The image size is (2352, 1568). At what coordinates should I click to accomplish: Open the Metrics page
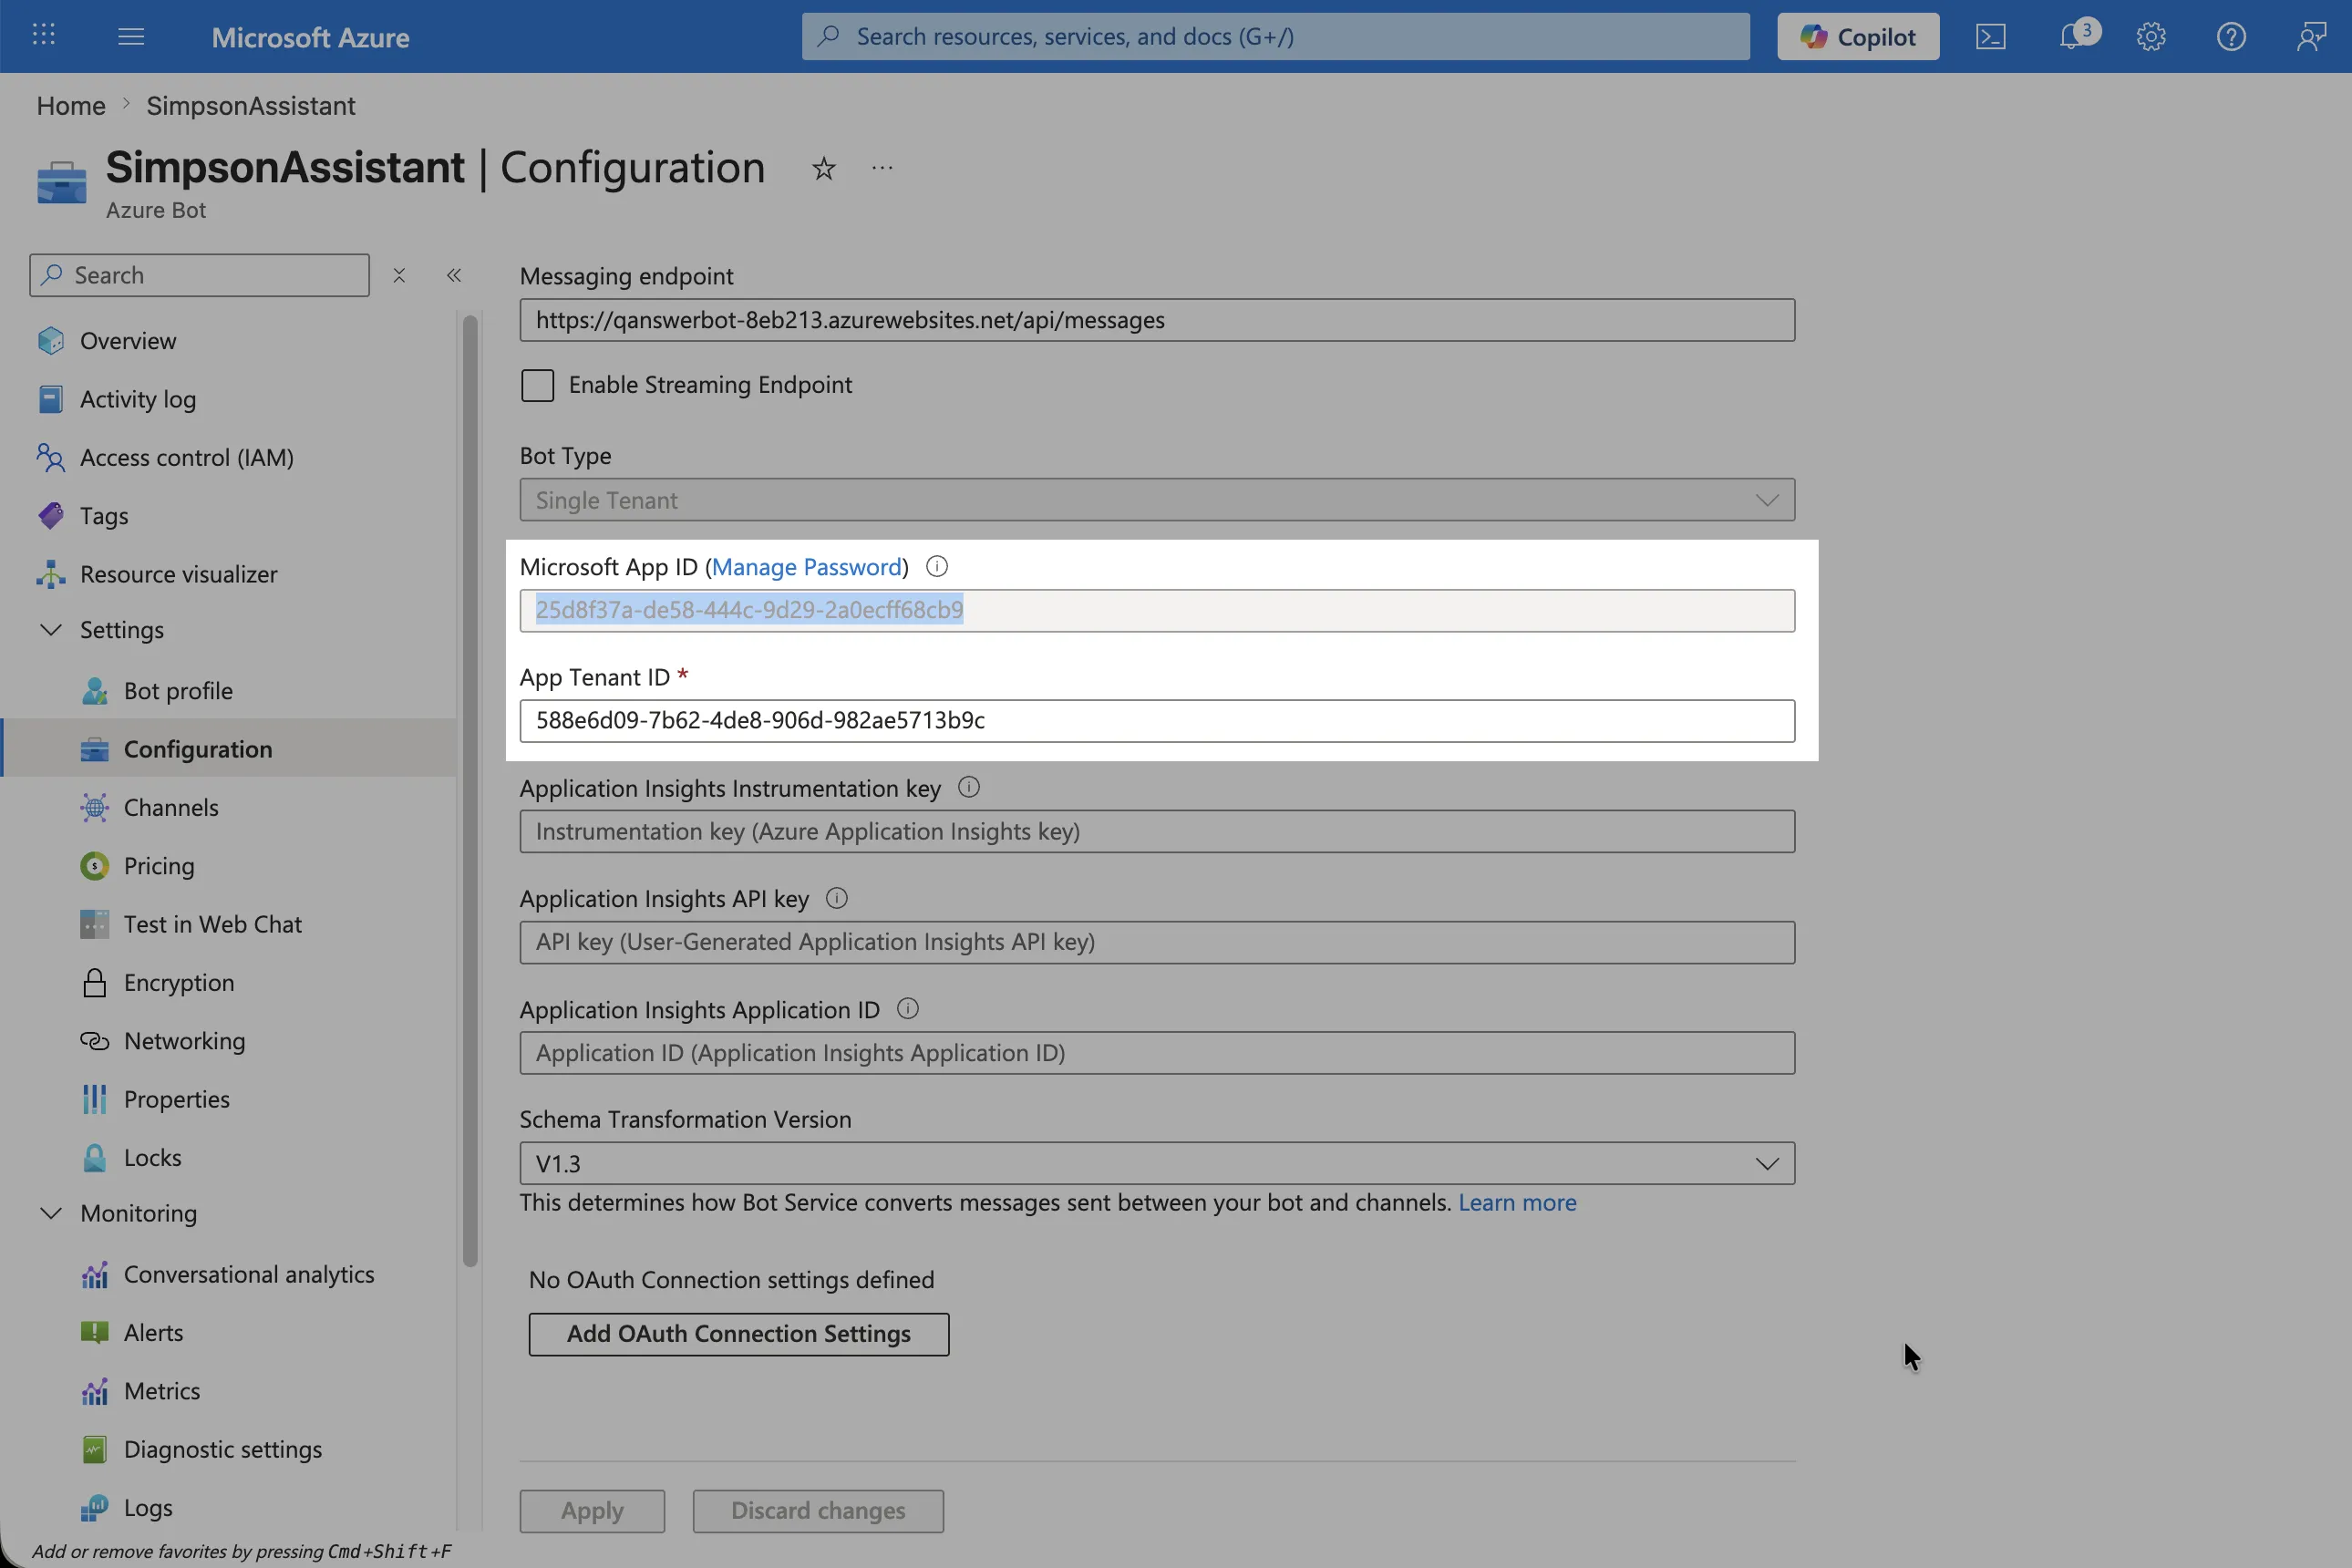coord(161,1391)
